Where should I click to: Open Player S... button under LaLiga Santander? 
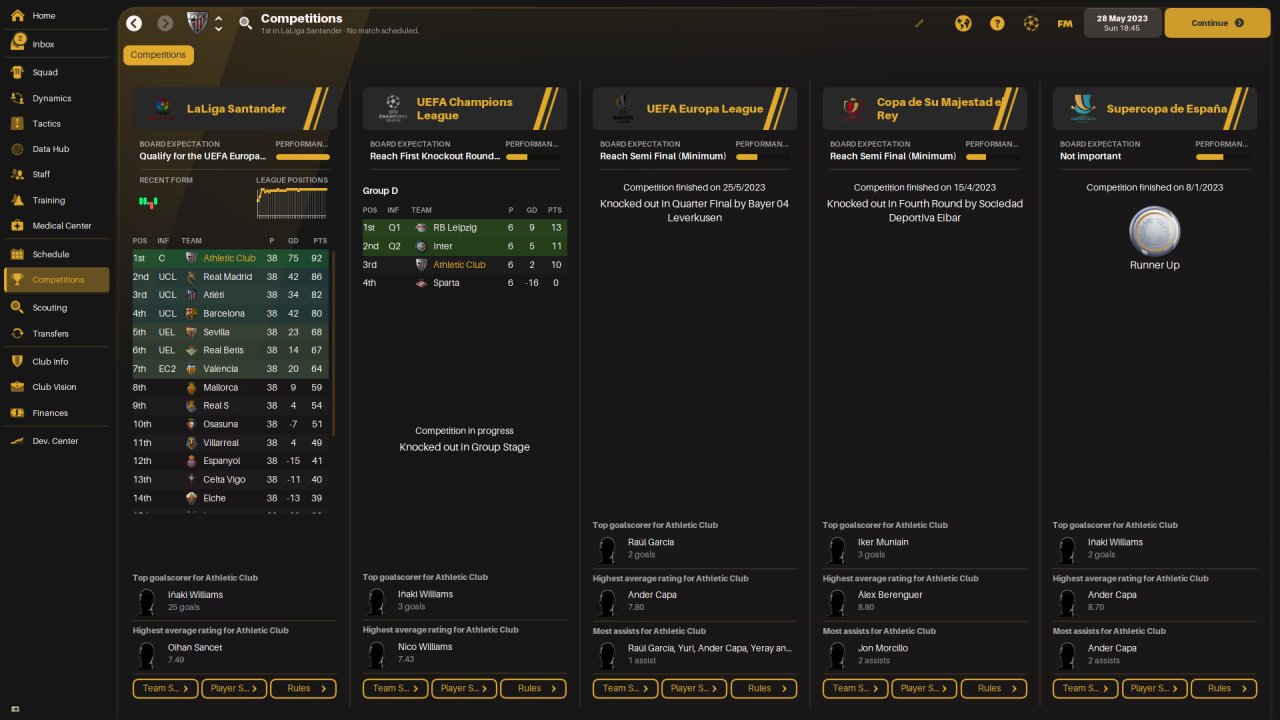234,688
